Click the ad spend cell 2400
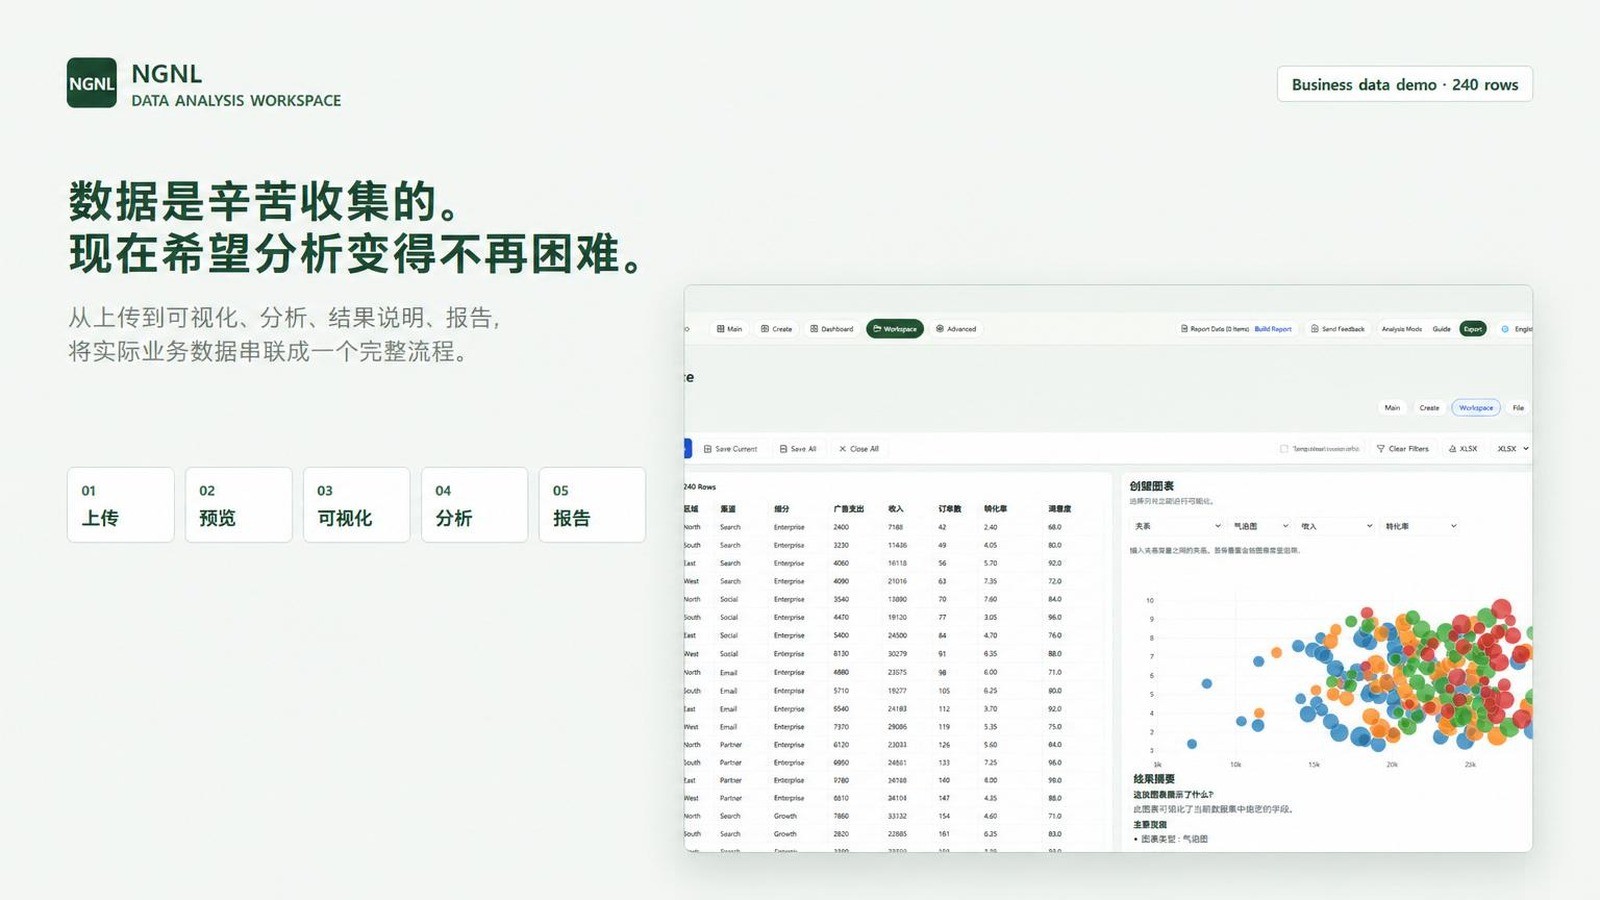Image resolution: width=1600 pixels, height=900 pixels. tap(841, 527)
